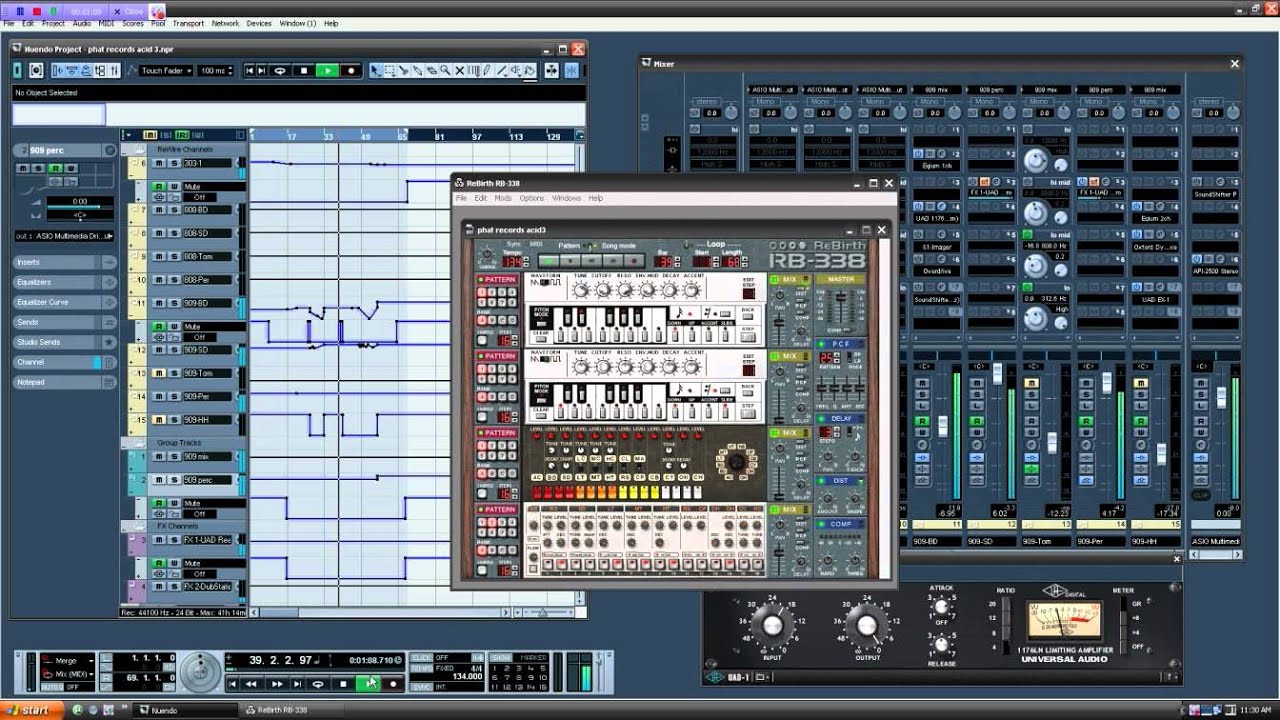Select the Split scissors tool

[404, 71]
